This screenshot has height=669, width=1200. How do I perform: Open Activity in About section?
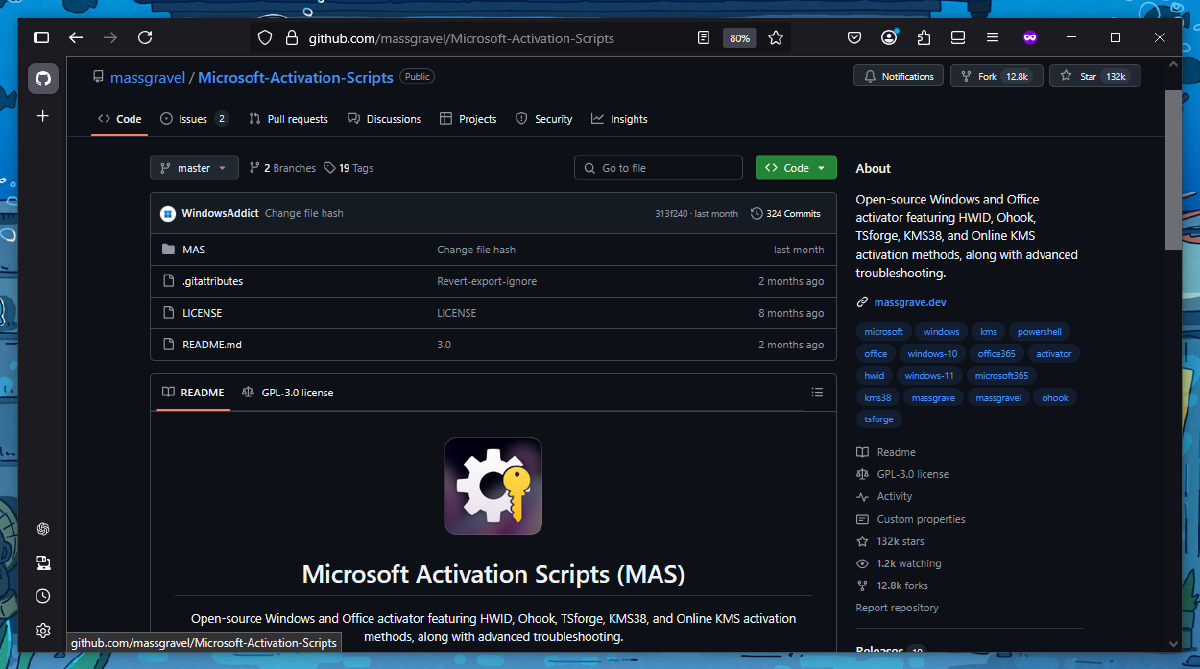894,496
